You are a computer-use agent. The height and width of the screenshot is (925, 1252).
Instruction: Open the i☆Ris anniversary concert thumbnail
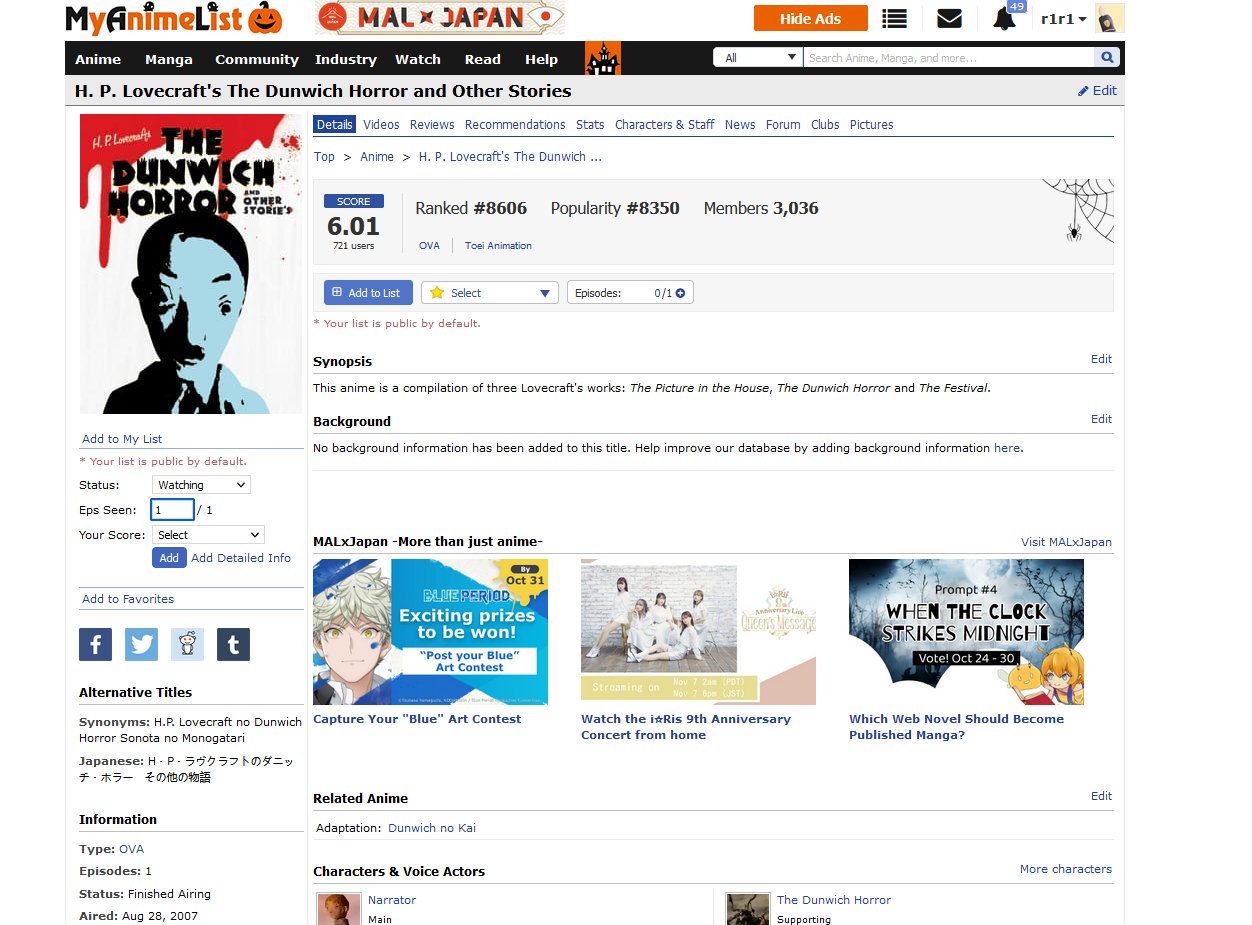[x=698, y=632]
